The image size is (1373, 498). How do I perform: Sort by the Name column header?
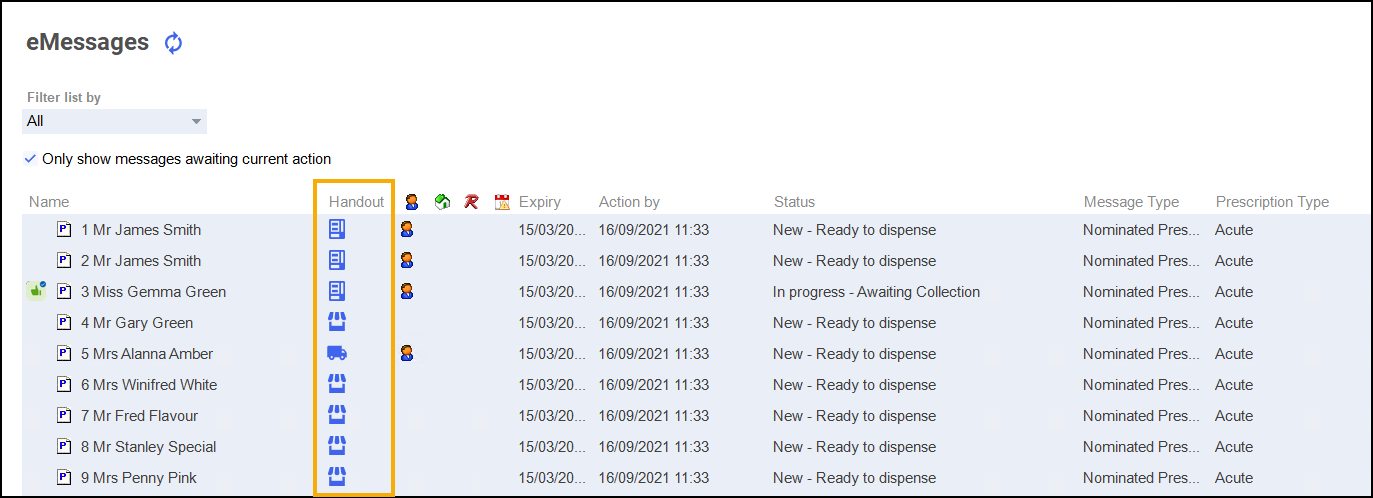click(49, 202)
